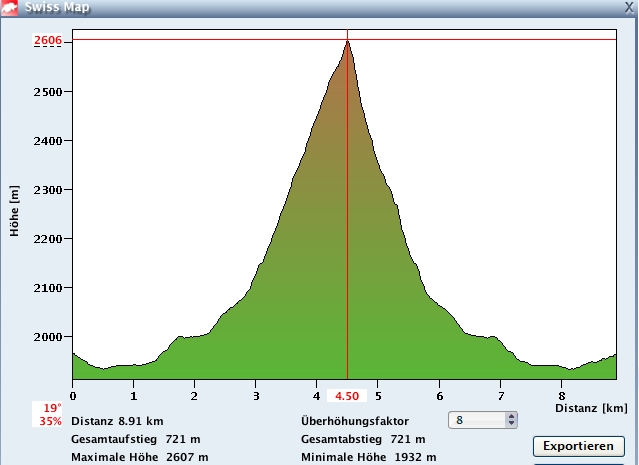
Task: Click the Minimale Höhe 1932 m value
Action: point(368,457)
